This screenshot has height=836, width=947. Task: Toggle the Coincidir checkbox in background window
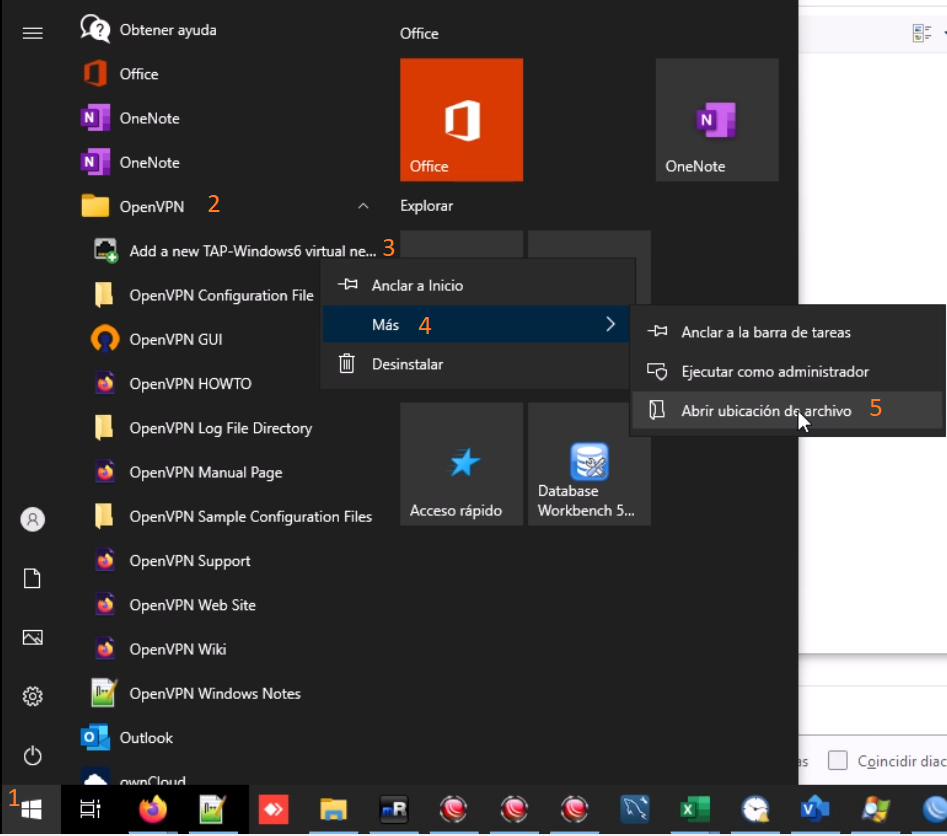click(837, 760)
